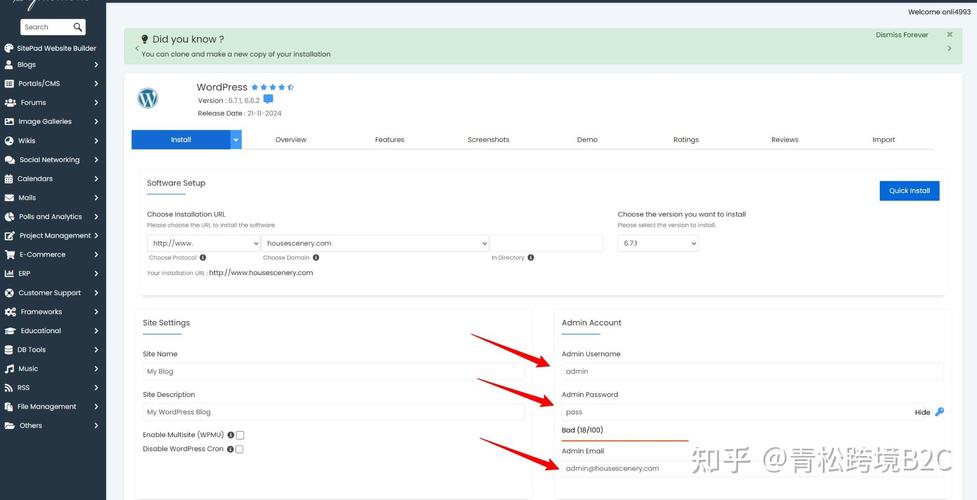This screenshot has width=977, height=500.
Task: Click the RSS feed icon
Action: point(9,388)
